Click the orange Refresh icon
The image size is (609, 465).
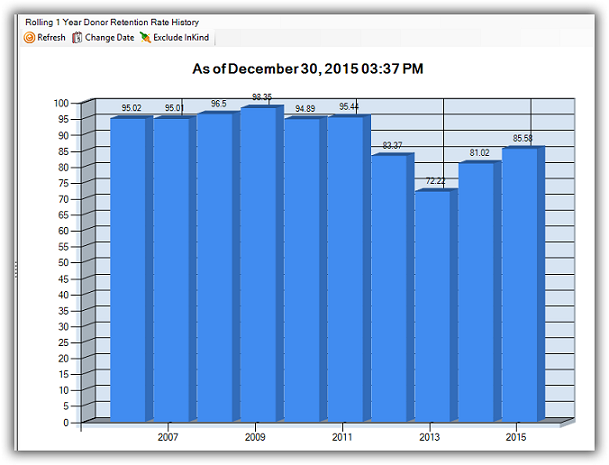click(x=30, y=38)
